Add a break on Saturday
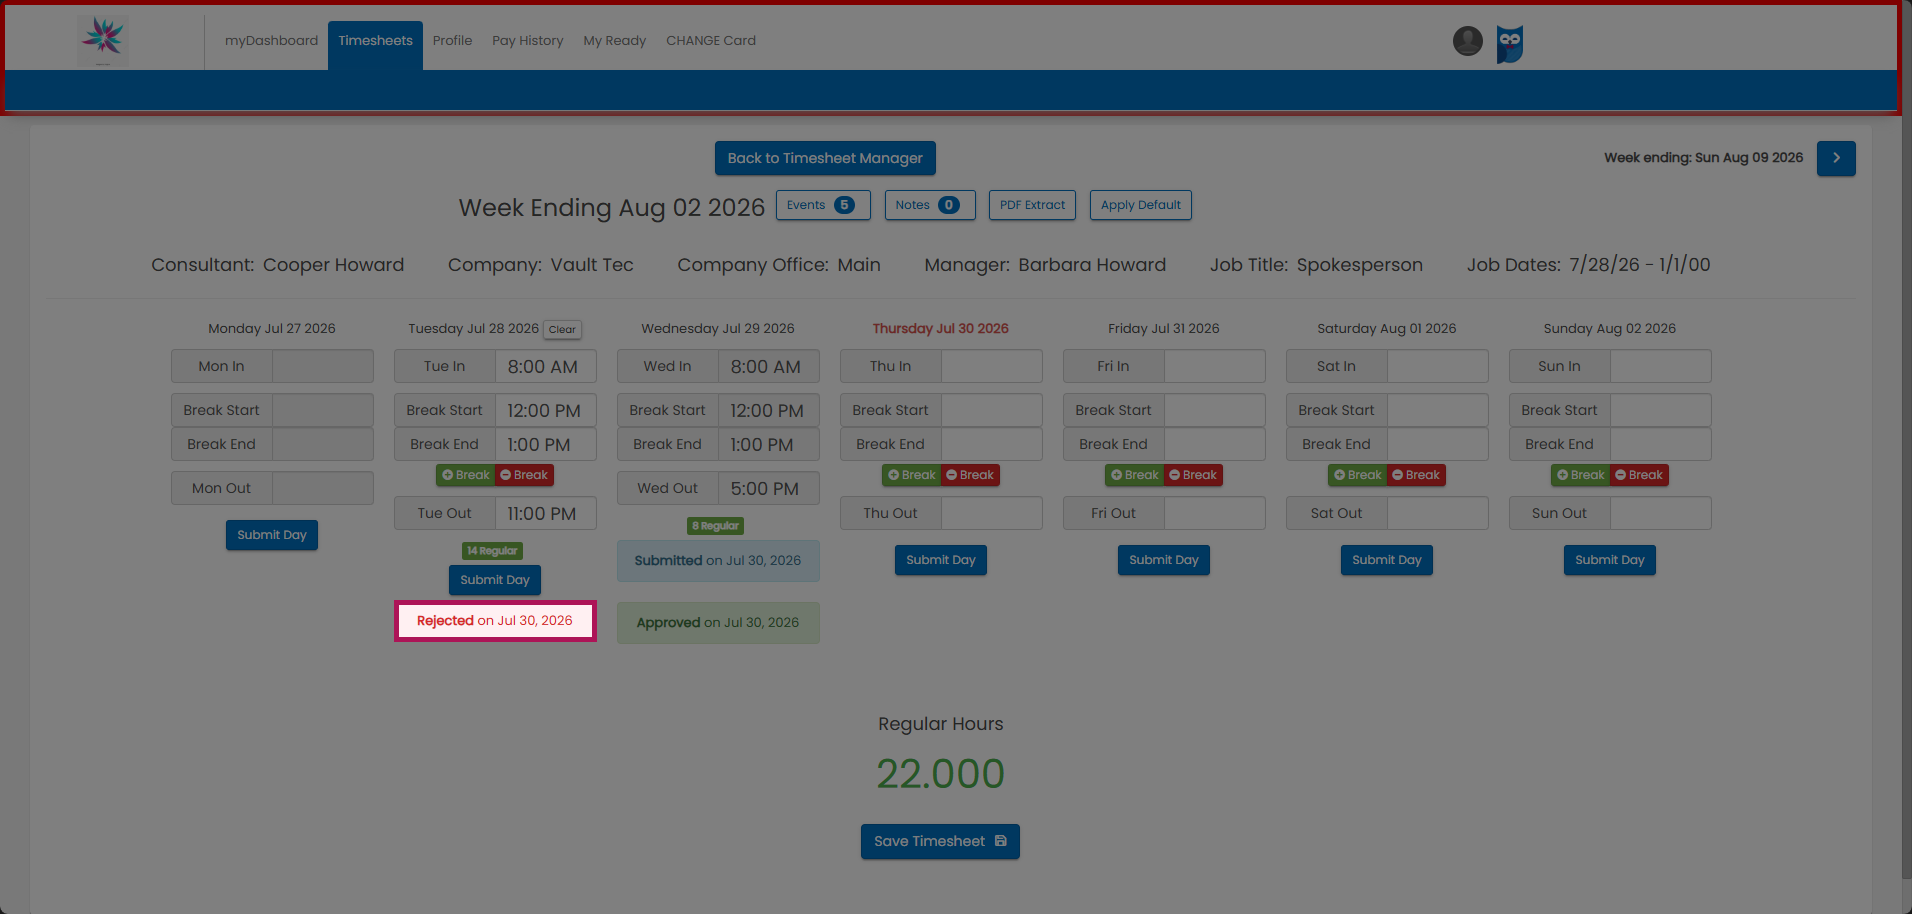This screenshot has height=914, width=1912. point(1358,475)
